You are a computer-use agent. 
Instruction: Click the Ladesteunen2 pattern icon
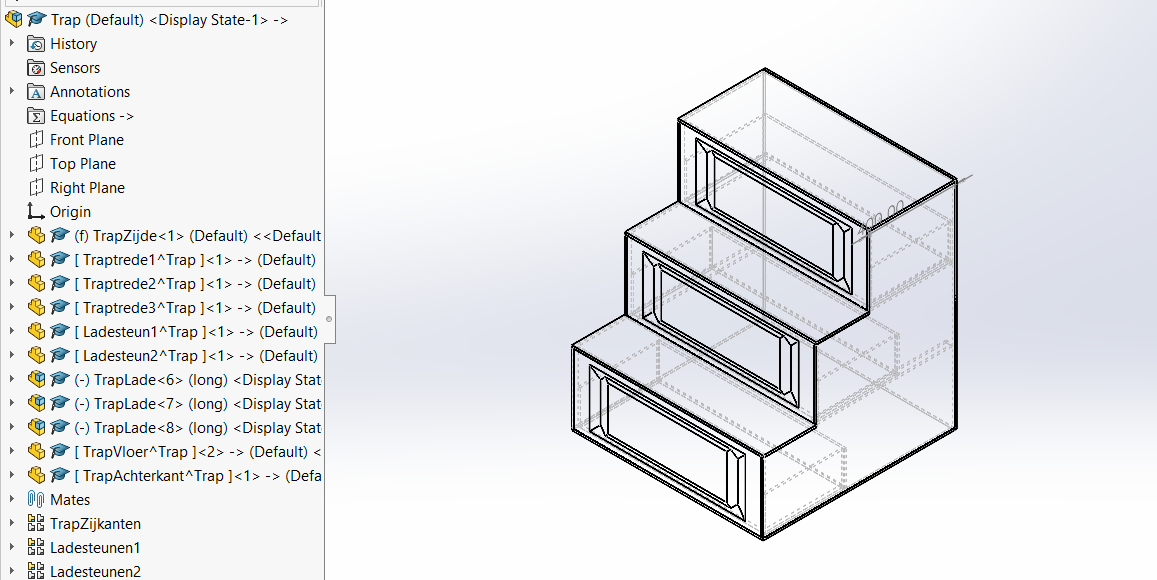(36, 572)
